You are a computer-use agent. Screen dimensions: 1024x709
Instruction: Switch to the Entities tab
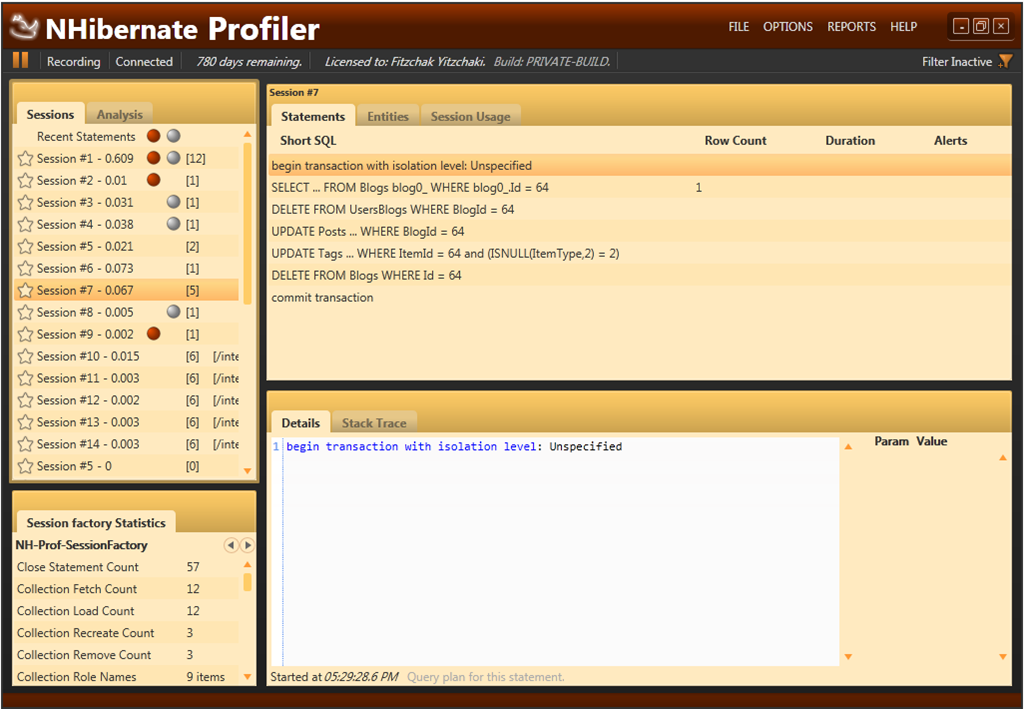click(x=388, y=116)
